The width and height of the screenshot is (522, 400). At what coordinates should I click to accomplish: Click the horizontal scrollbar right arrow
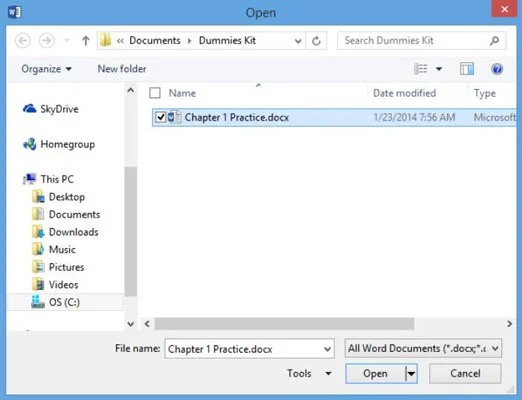pos(509,324)
